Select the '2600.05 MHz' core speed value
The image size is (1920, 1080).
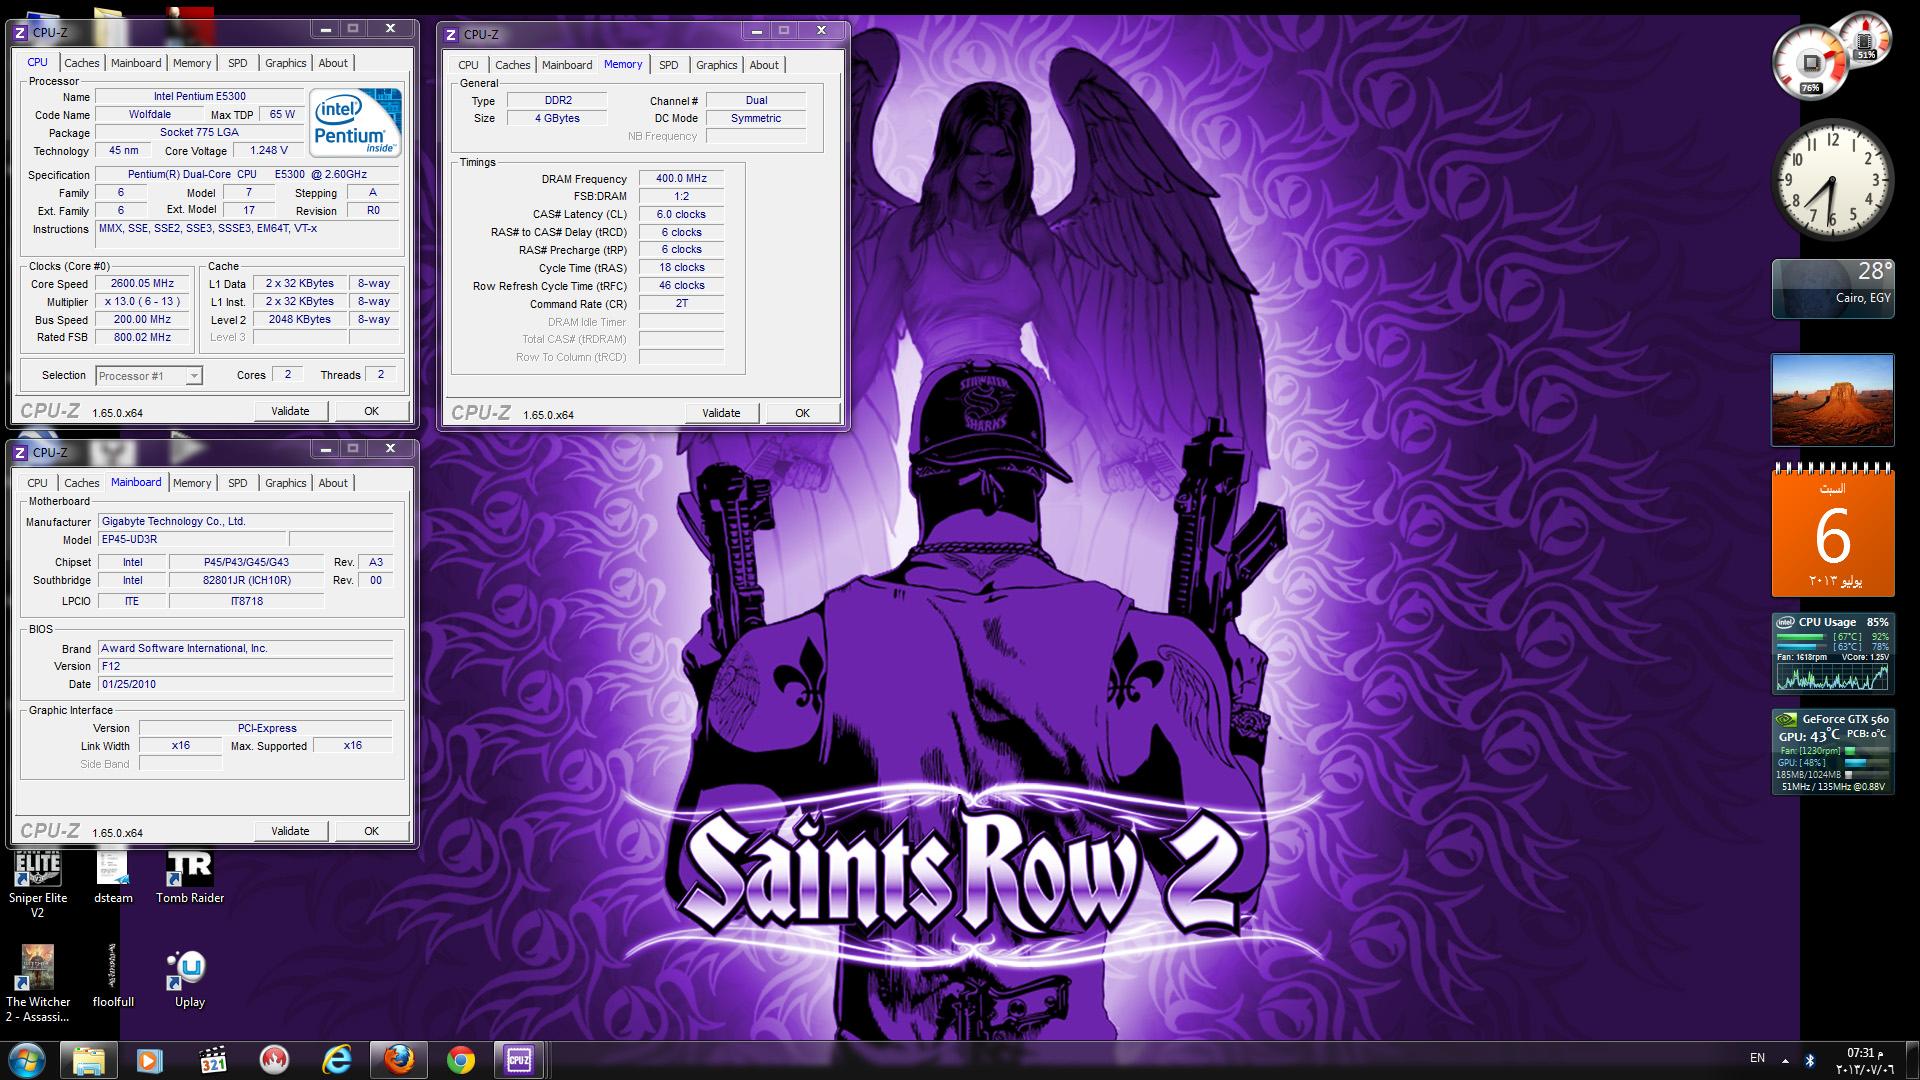(142, 284)
